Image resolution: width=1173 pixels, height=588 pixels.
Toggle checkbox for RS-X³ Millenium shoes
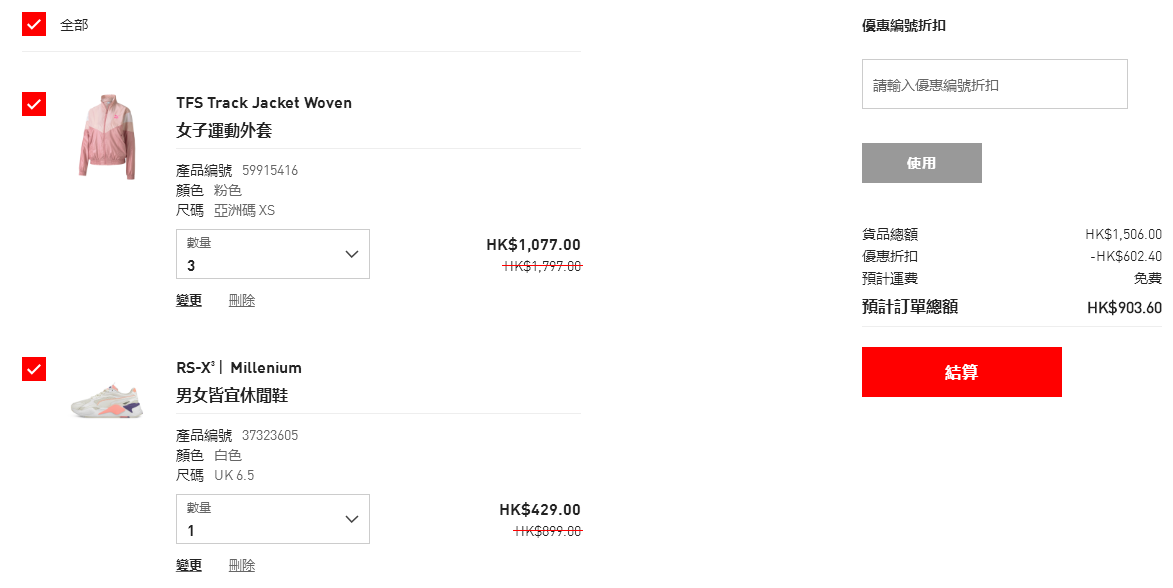(34, 369)
